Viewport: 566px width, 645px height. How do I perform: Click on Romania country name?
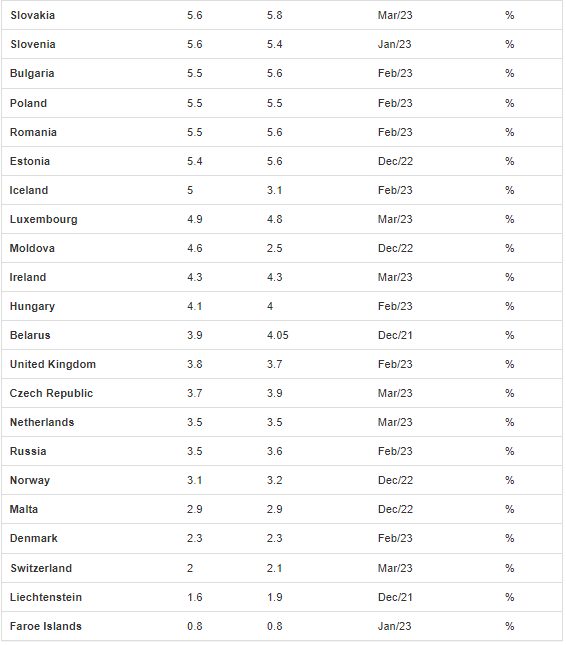33,132
